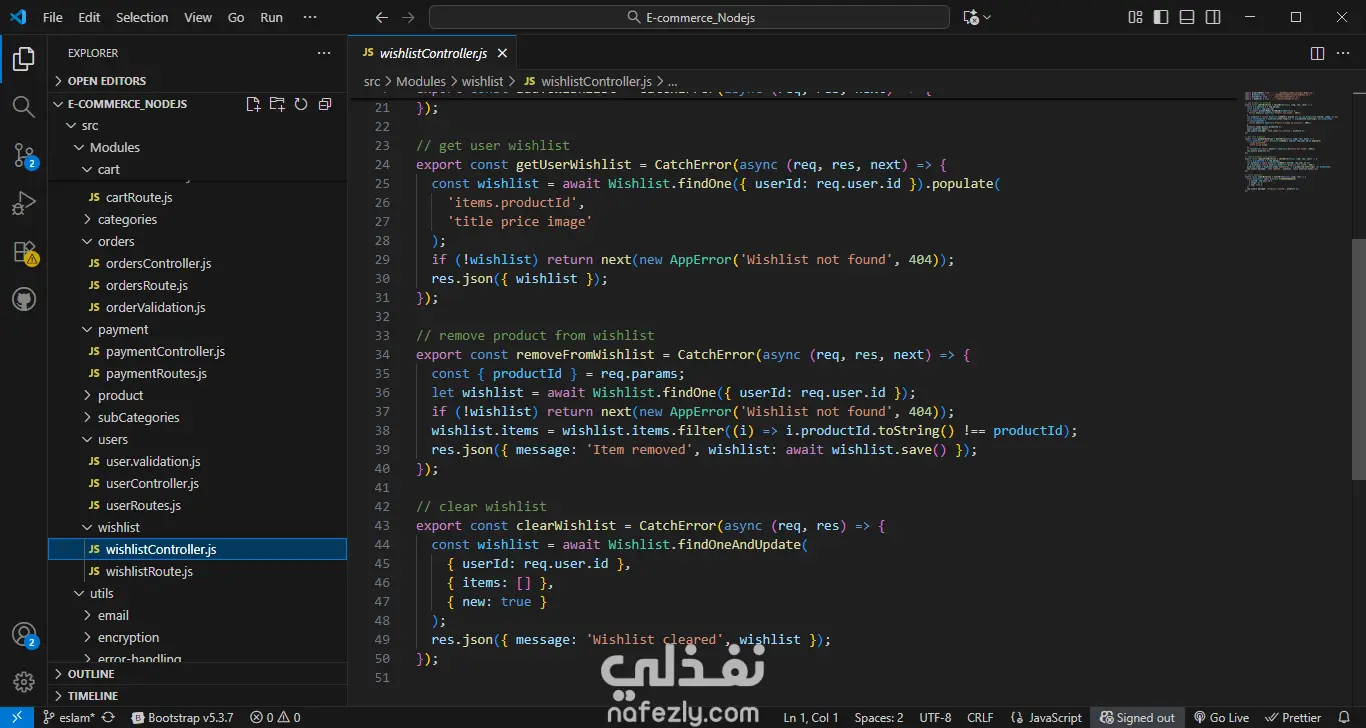
Task: Expand the TIMELINE section
Action: [x=197, y=696]
